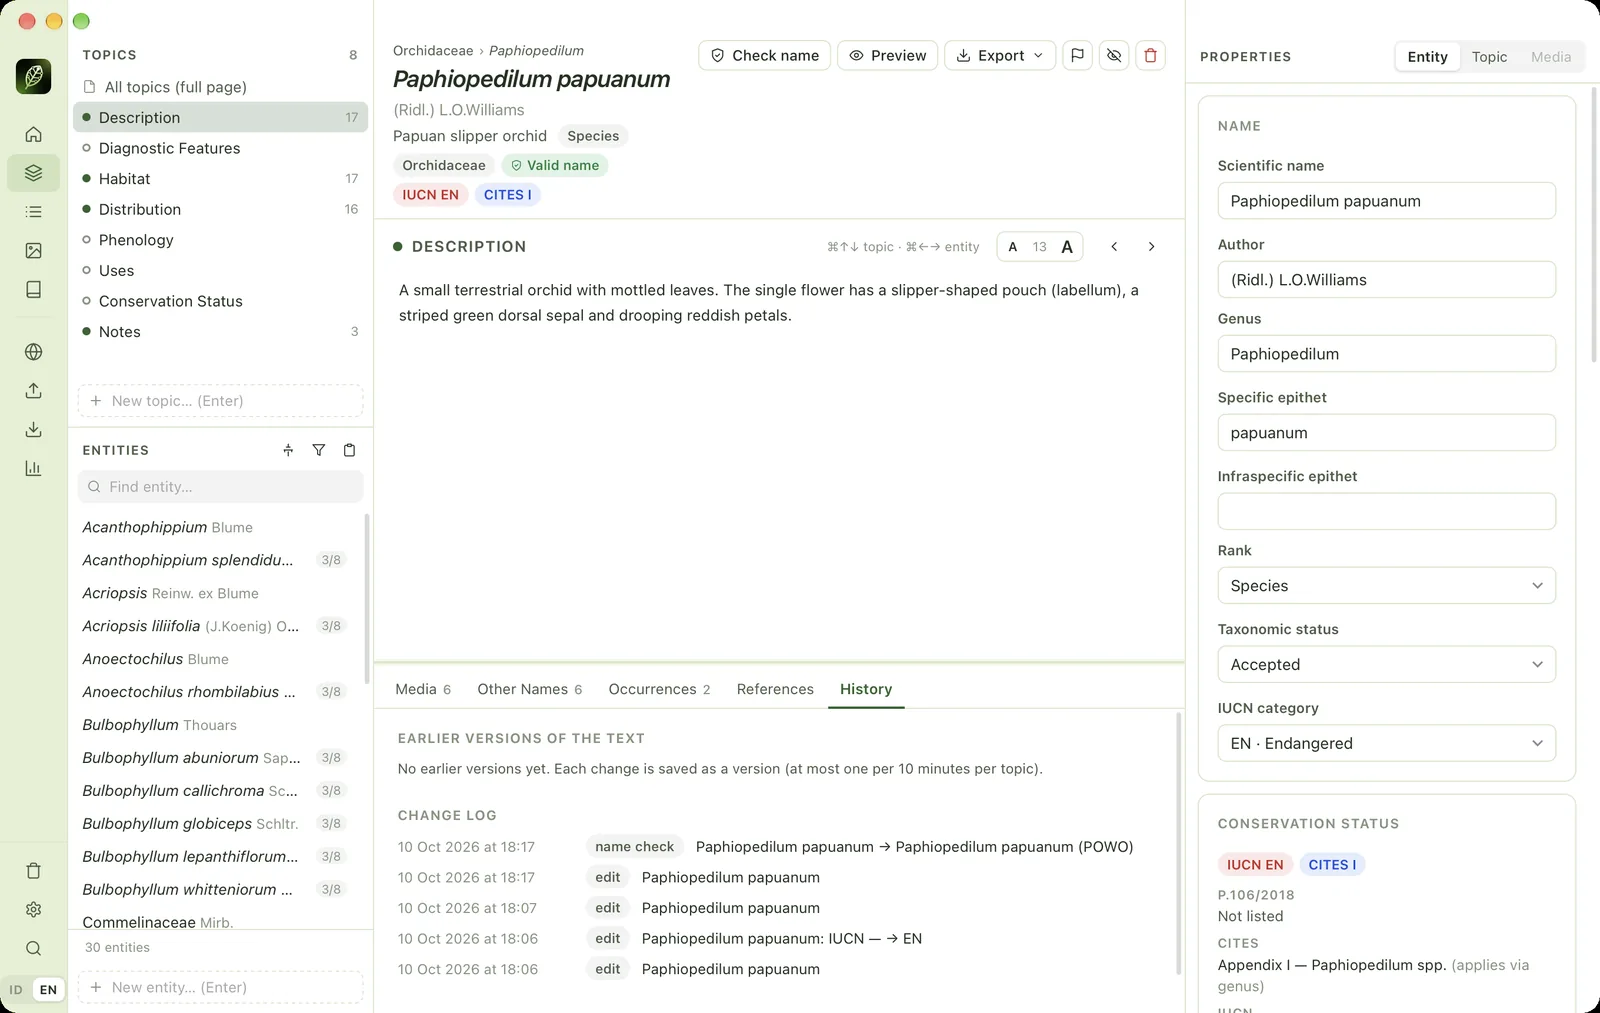Open the home icon in left sidebar

(33, 134)
